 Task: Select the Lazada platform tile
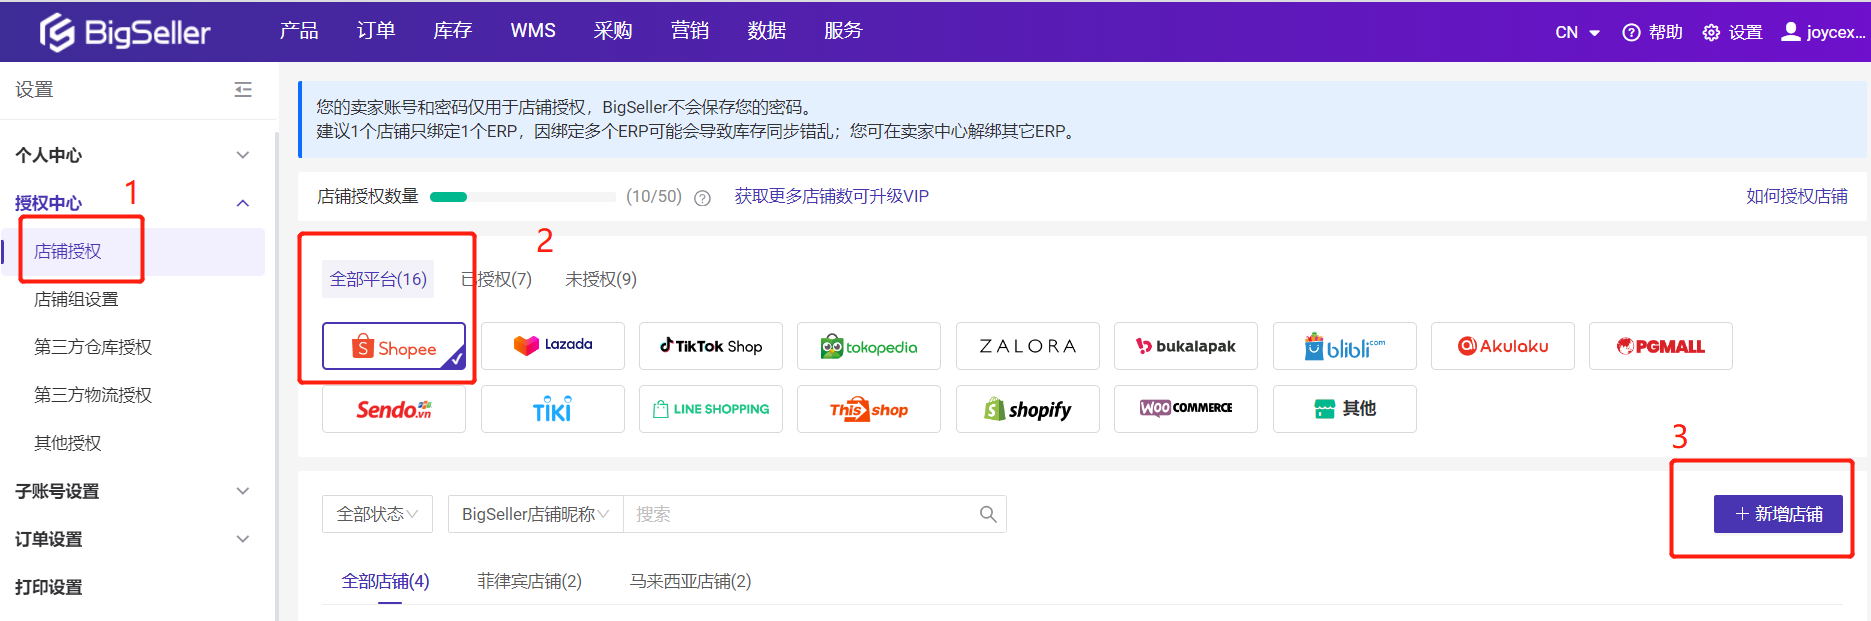tap(553, 346)
